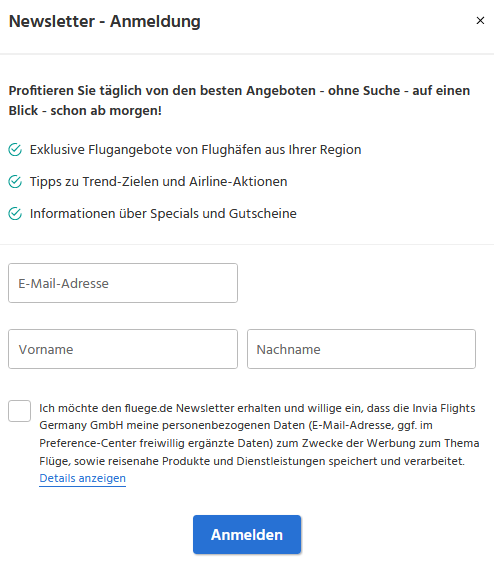Viewport: 494px width, 566px height.
Task: Select the Informationen über Specials benefit text
Action: 163,213
